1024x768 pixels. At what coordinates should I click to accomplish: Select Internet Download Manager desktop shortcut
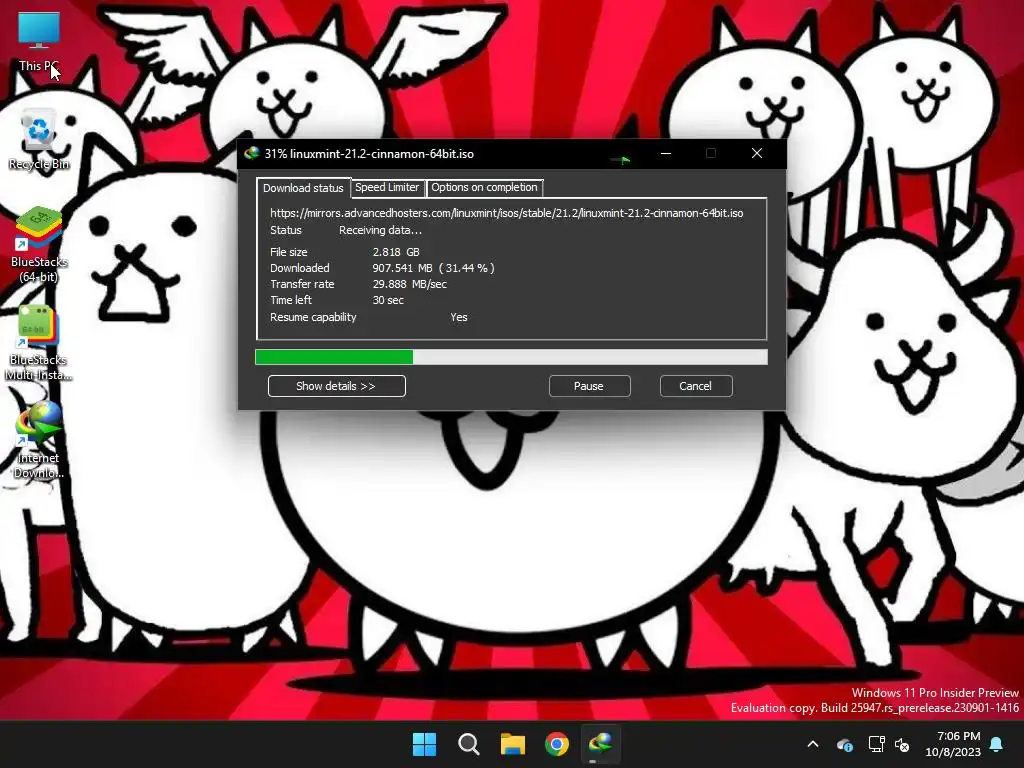tap(39, 441)
